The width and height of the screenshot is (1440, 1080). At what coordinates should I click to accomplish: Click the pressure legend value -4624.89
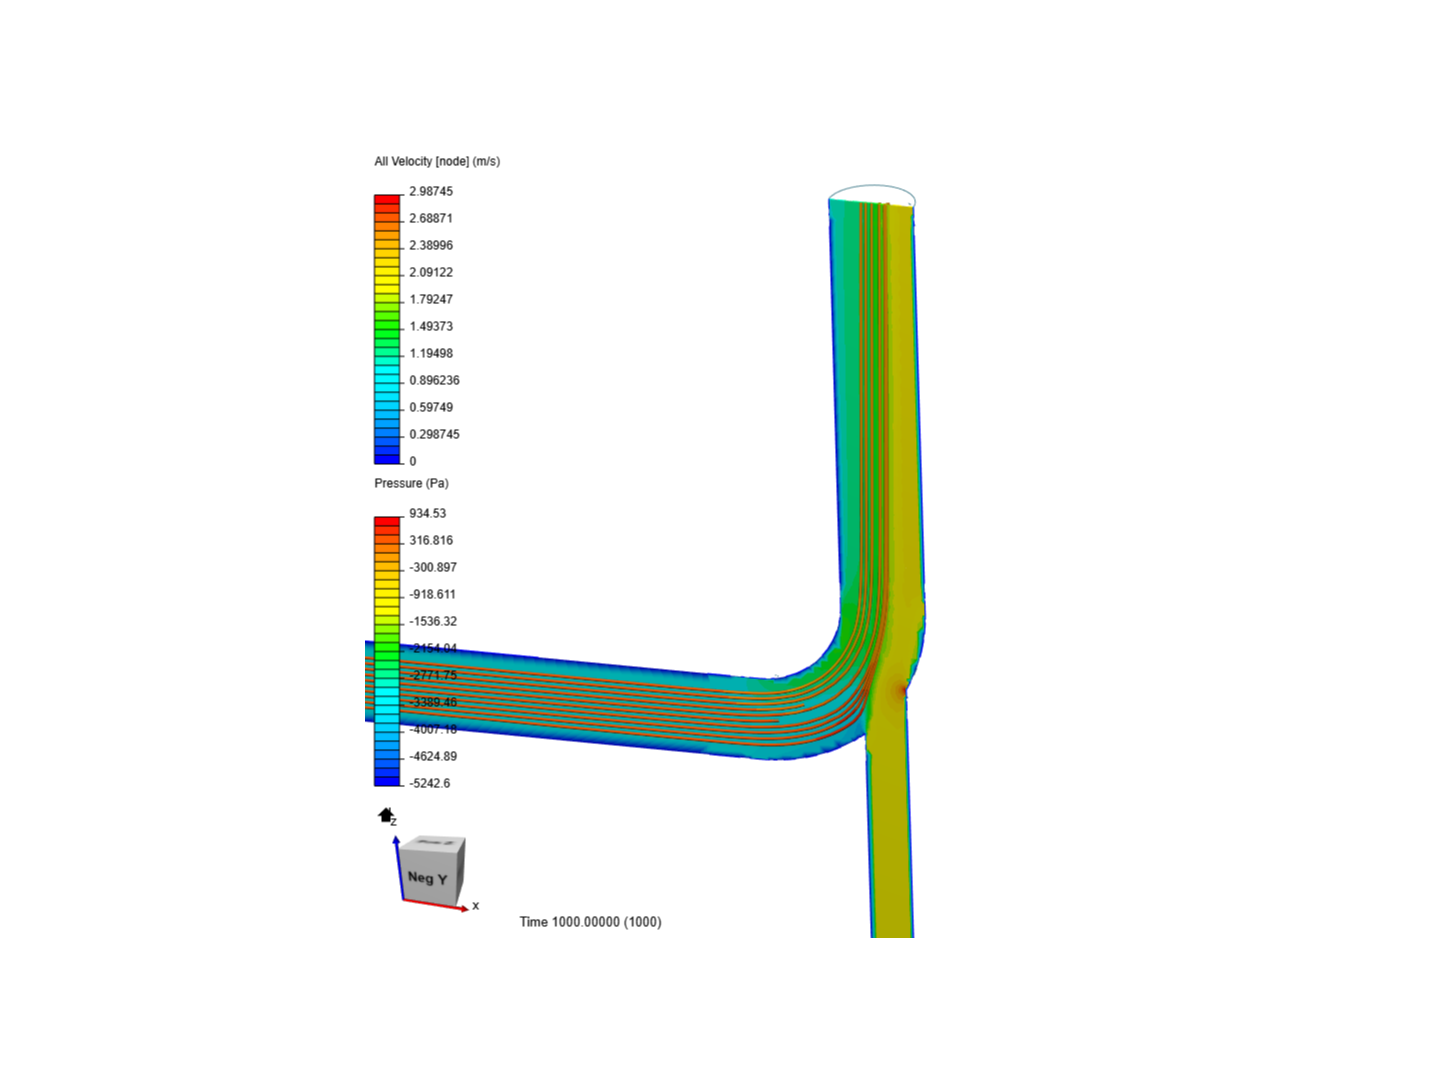point(433,756)
